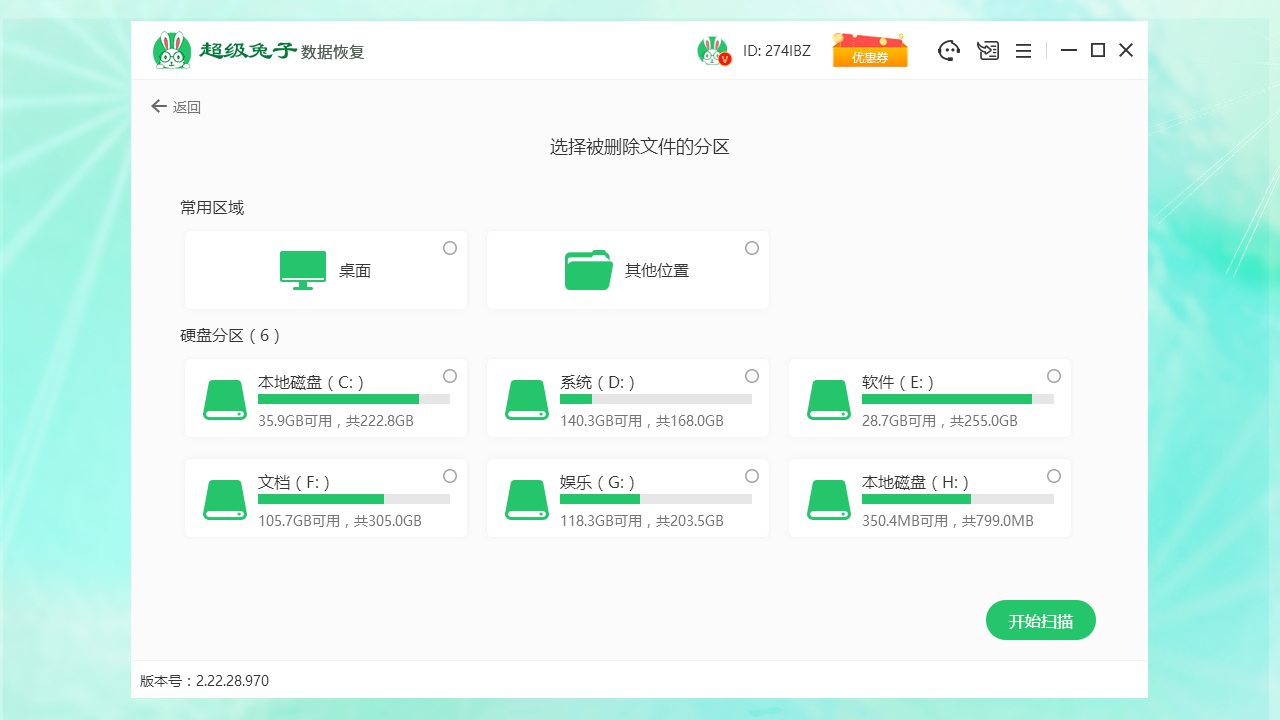Select the 软件 (E:) radio button
The width and height of the screenshot is (1280, 720).
click(x=1054, y=376)
